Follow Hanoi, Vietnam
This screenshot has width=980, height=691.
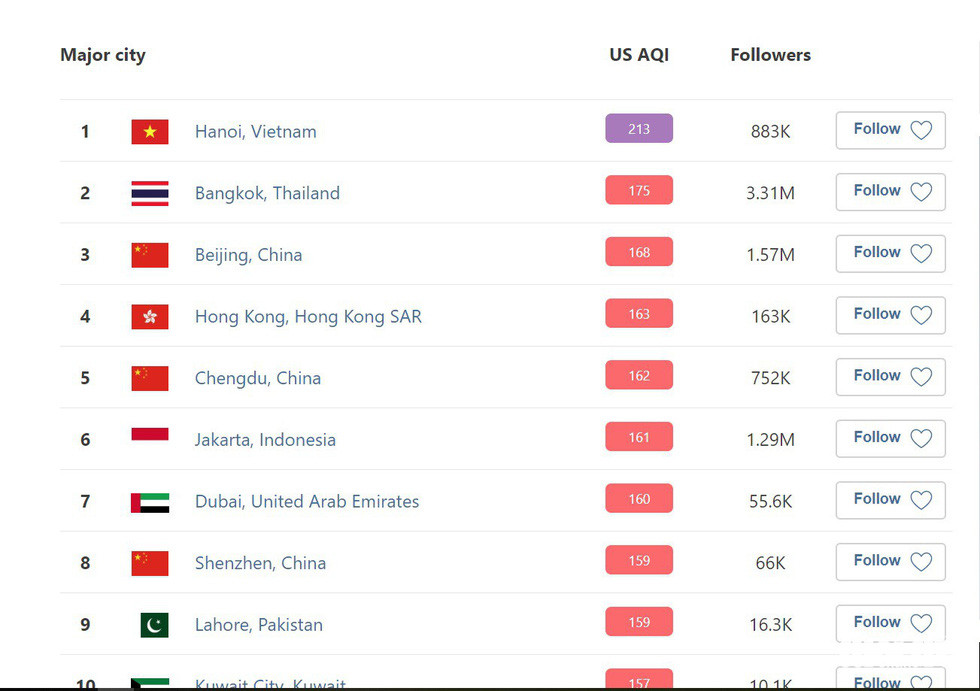[x=890, y=130]
